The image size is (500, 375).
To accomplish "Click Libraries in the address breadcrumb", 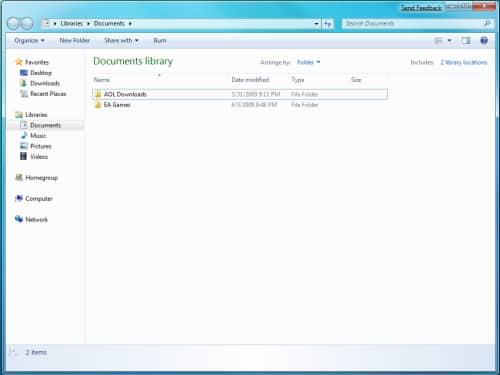I will click(72, 24).
